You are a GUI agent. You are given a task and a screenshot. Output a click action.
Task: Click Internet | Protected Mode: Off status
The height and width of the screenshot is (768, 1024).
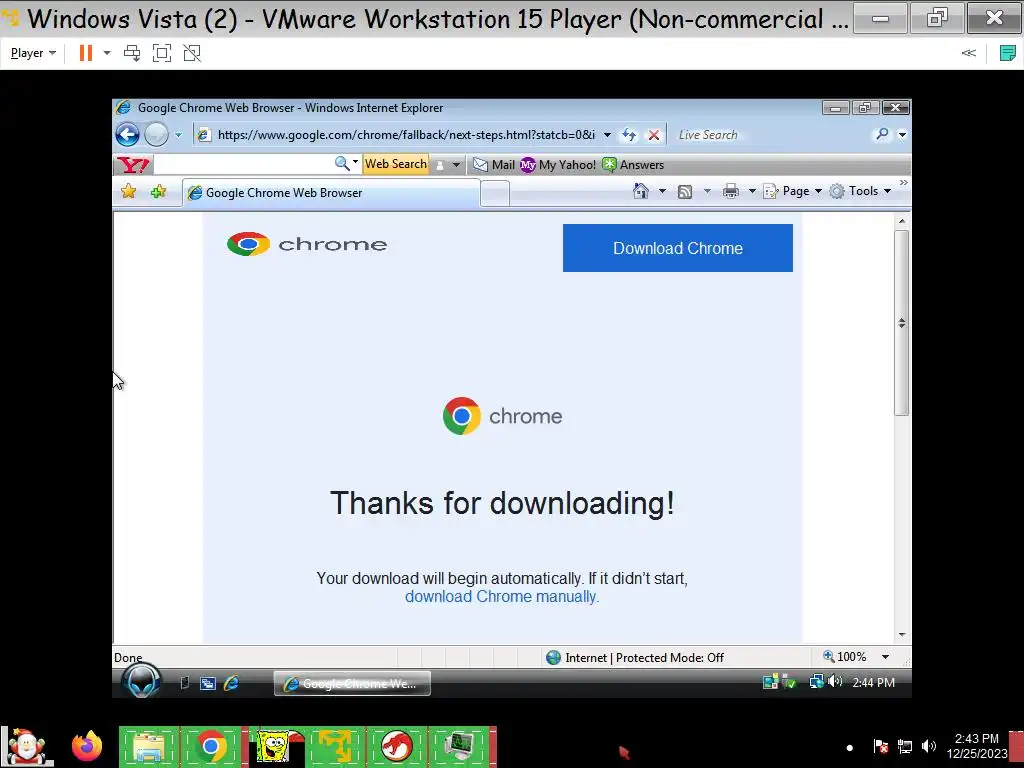tap(635, 658)
